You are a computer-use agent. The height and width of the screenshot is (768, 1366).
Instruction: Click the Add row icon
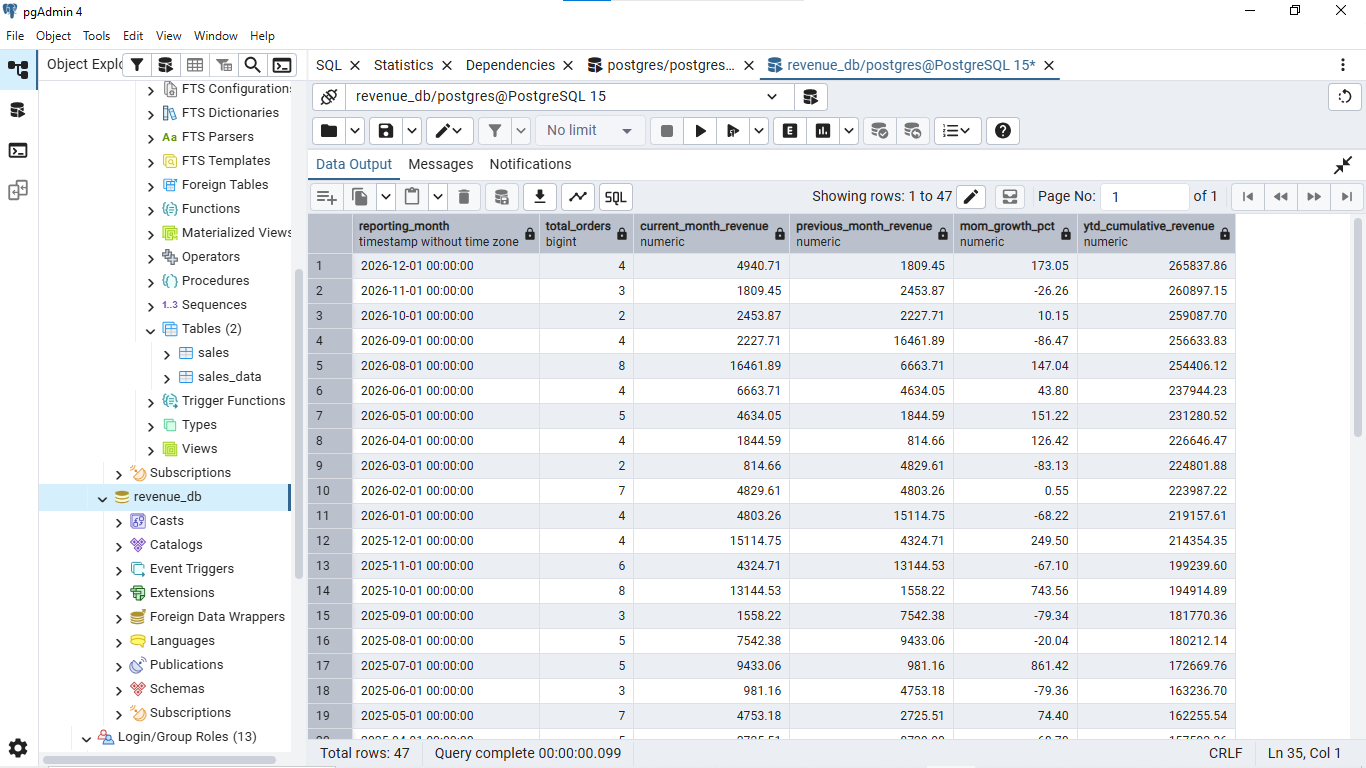click(327, 197)
